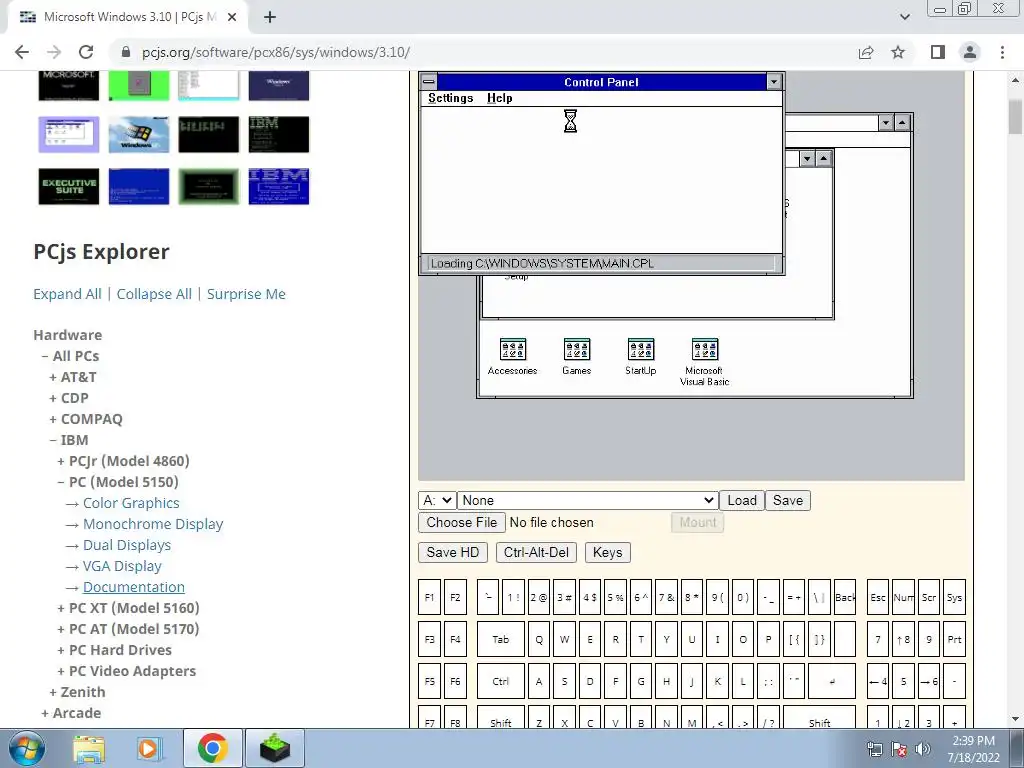The image size is (1024, 768).
Task: Click the Save HD button
Action: [453, 552]
